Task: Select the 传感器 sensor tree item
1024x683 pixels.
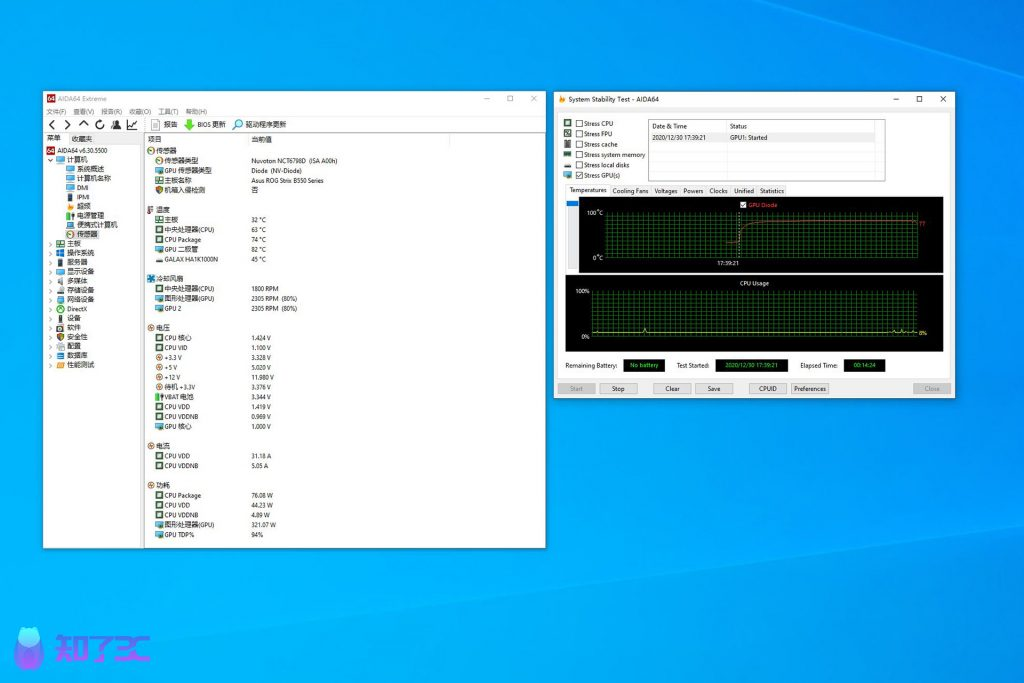Action: (x=82, y=234)
